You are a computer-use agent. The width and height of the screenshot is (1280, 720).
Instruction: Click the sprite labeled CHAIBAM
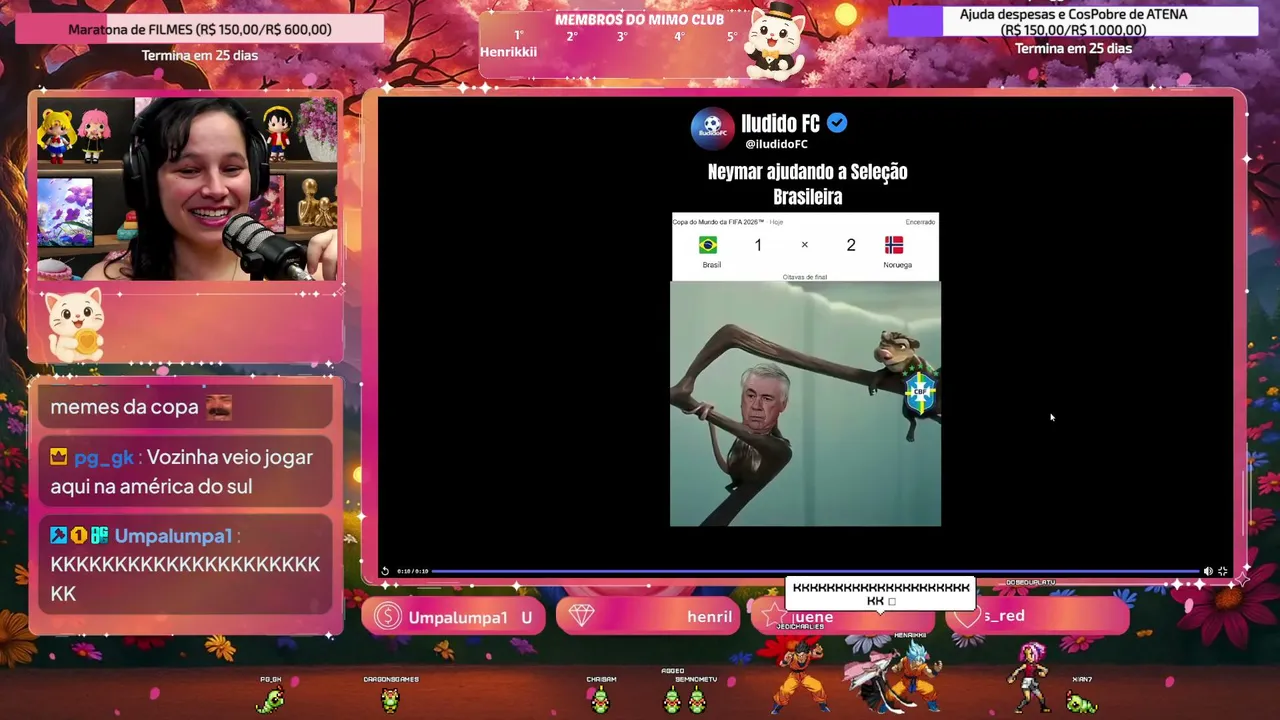(x=600, y=699)
